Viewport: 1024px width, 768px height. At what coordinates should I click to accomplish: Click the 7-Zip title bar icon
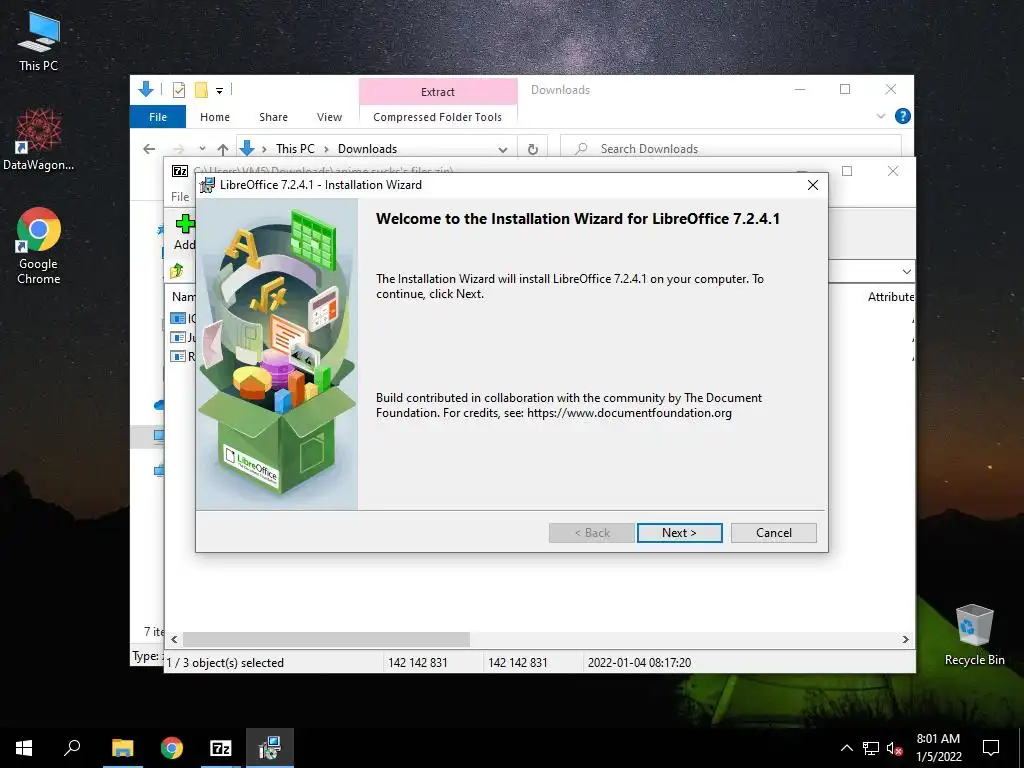(x=180, y=171)
